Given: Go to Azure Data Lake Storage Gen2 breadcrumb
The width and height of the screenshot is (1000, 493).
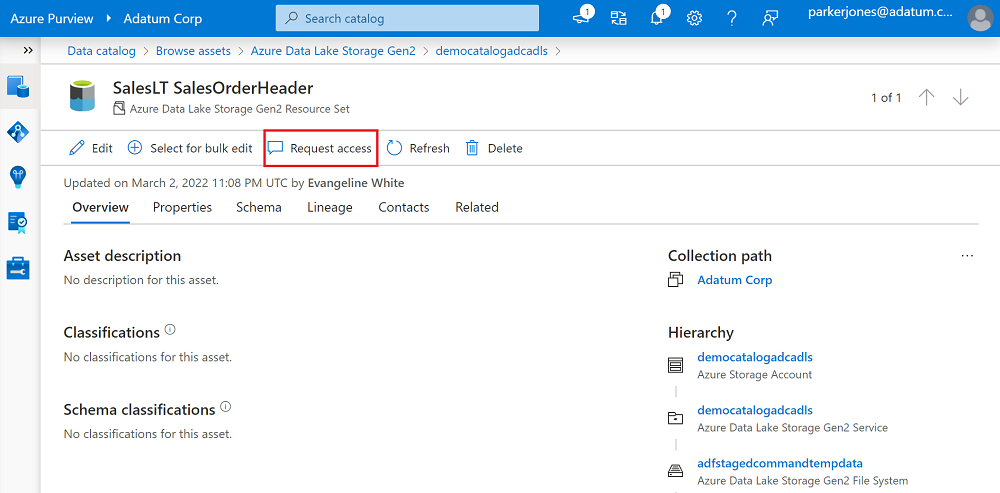Looking at the screenshot, I should 333,51.
